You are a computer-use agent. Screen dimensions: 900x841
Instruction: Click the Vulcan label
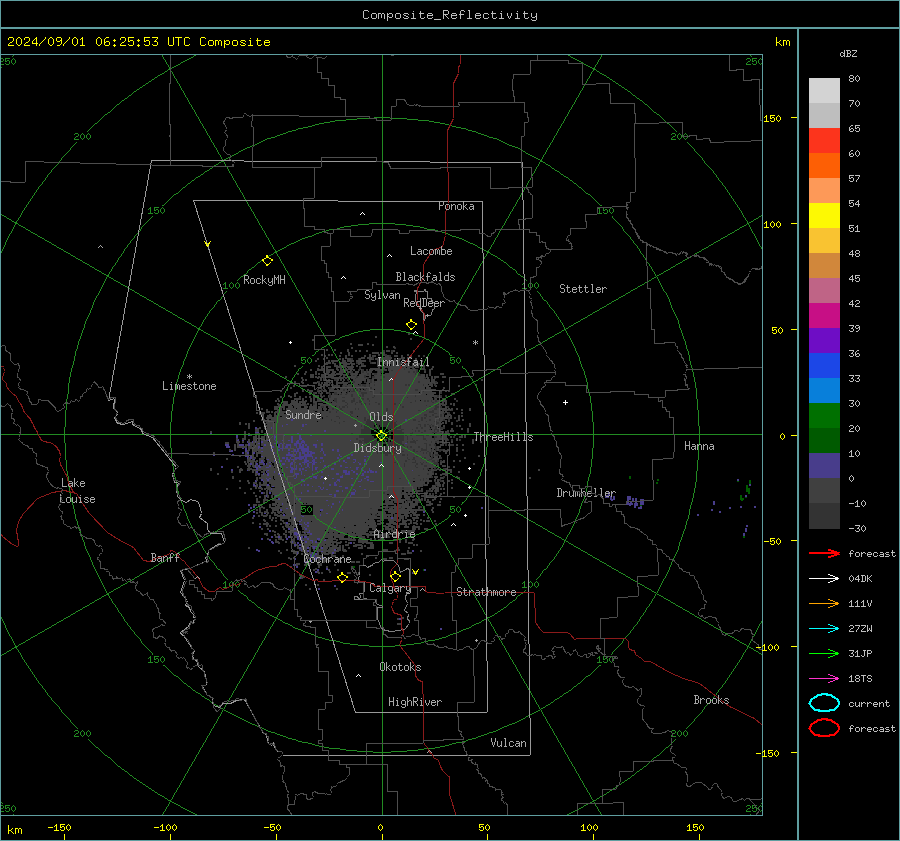click(x=508, y=743)
